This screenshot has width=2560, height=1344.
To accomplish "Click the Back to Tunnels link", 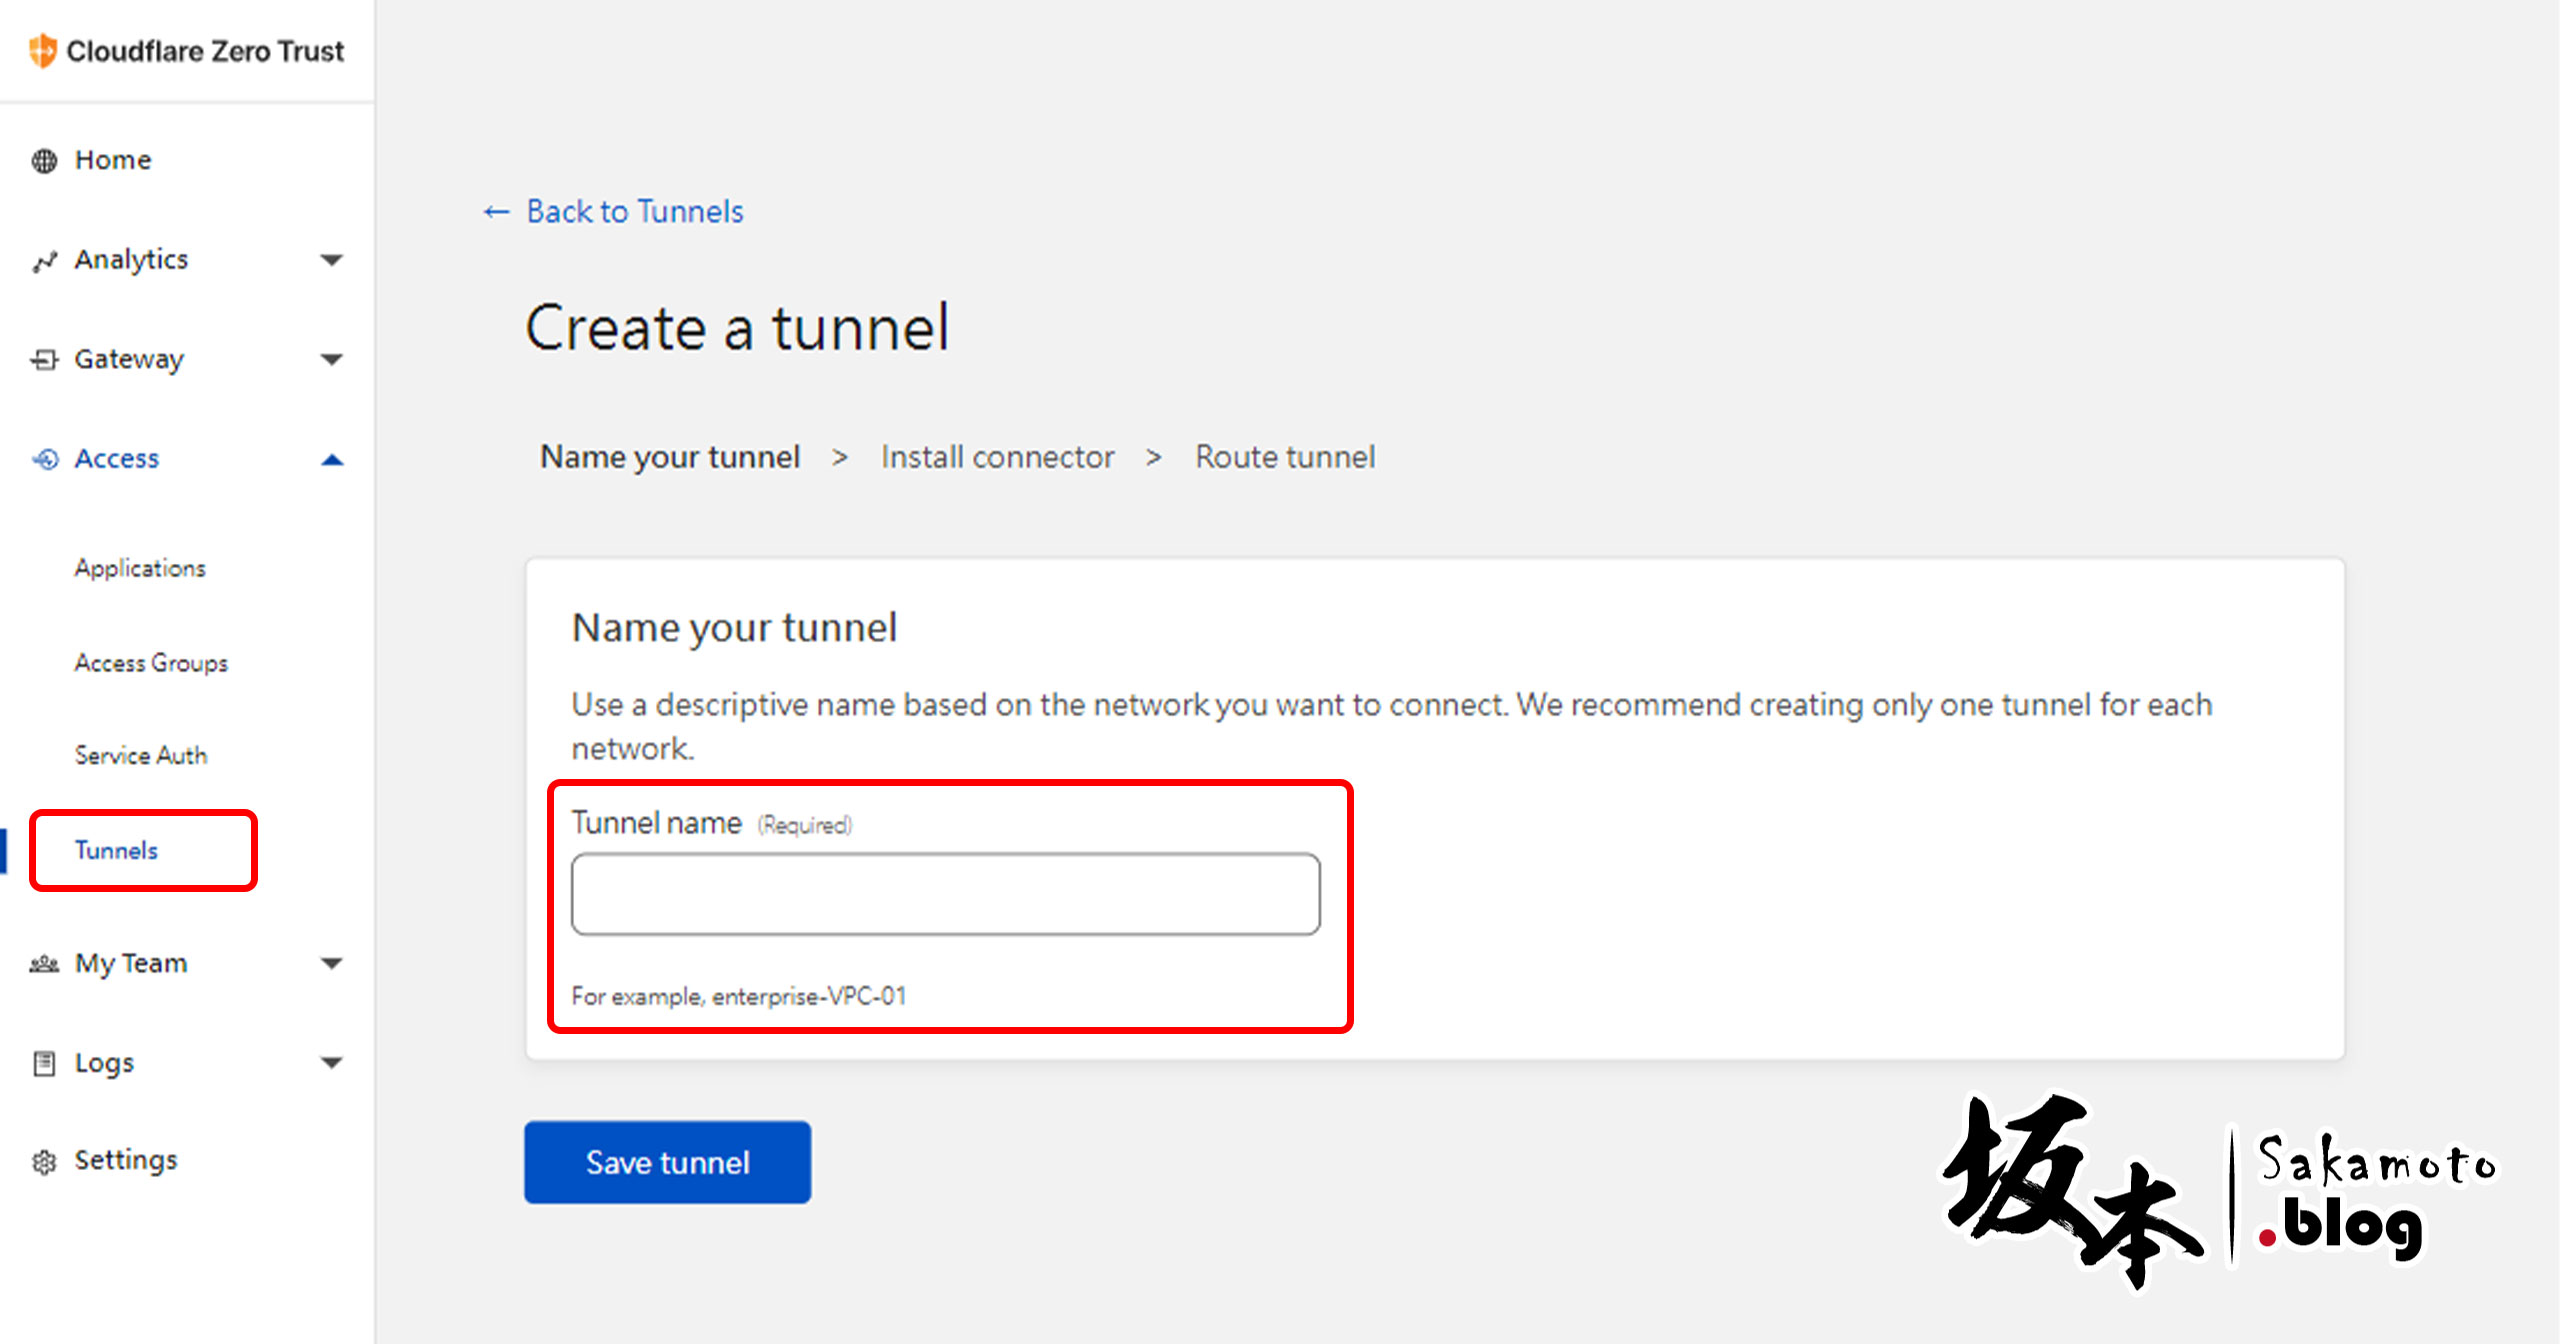I will pyautogui.click(x=635, y=212).
